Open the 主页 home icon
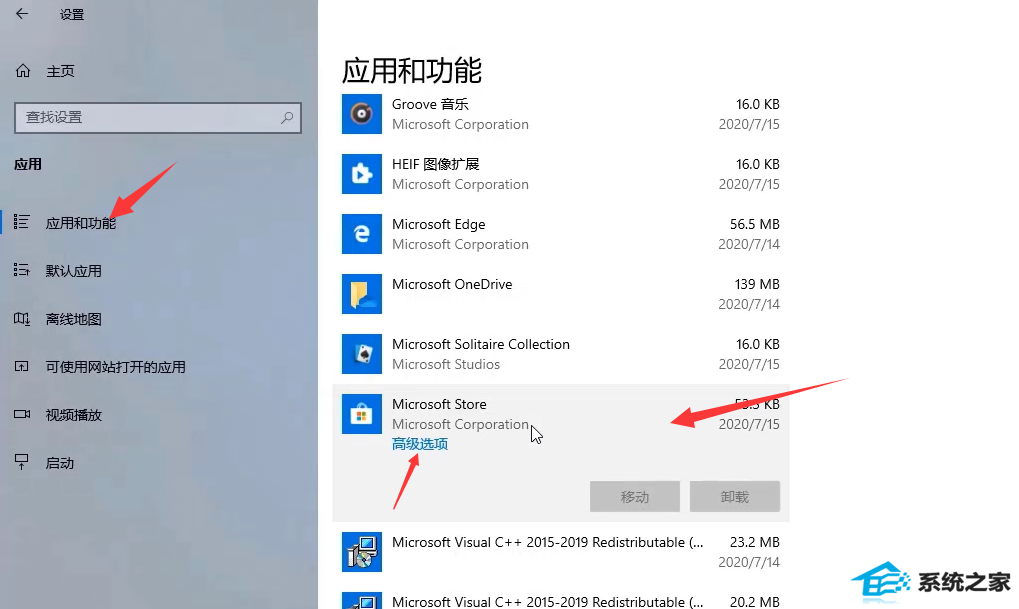Image resolution: width=1019 pixels, height=609 pixels. pos(23,71)
